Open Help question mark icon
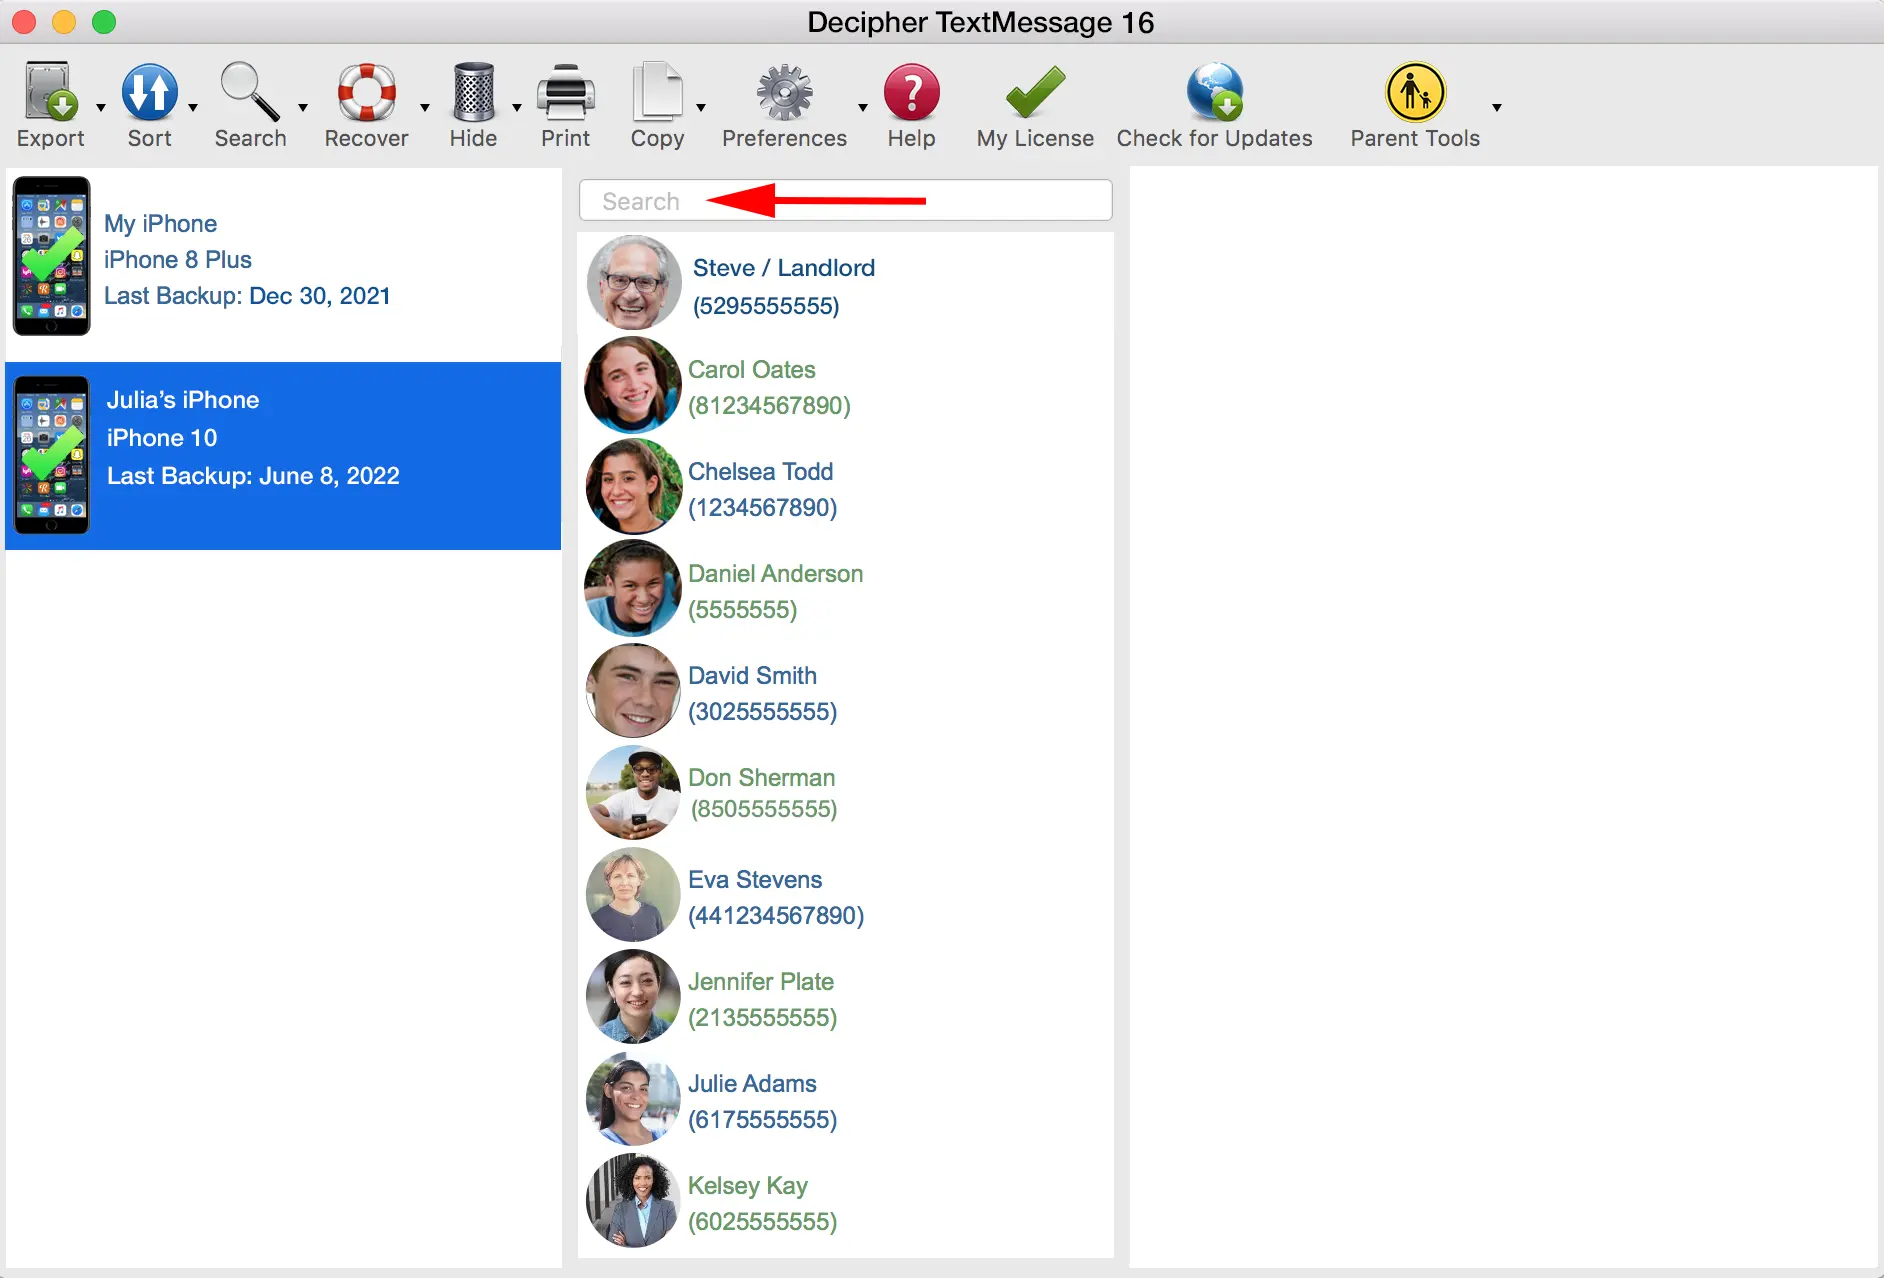The height and width of the screenshot is (1278, 1884). tap(911, 92)
